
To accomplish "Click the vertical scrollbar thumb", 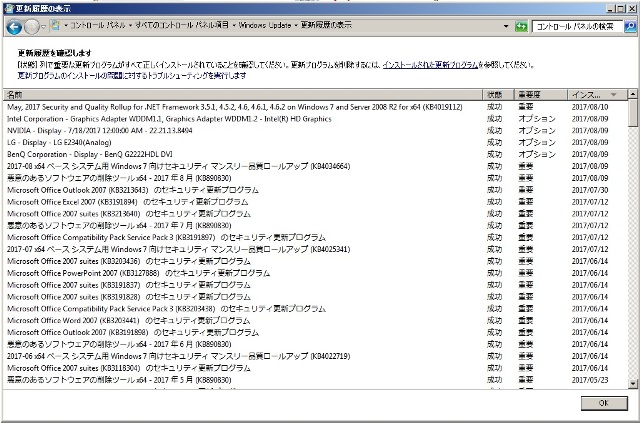I will tap(632, 113).
